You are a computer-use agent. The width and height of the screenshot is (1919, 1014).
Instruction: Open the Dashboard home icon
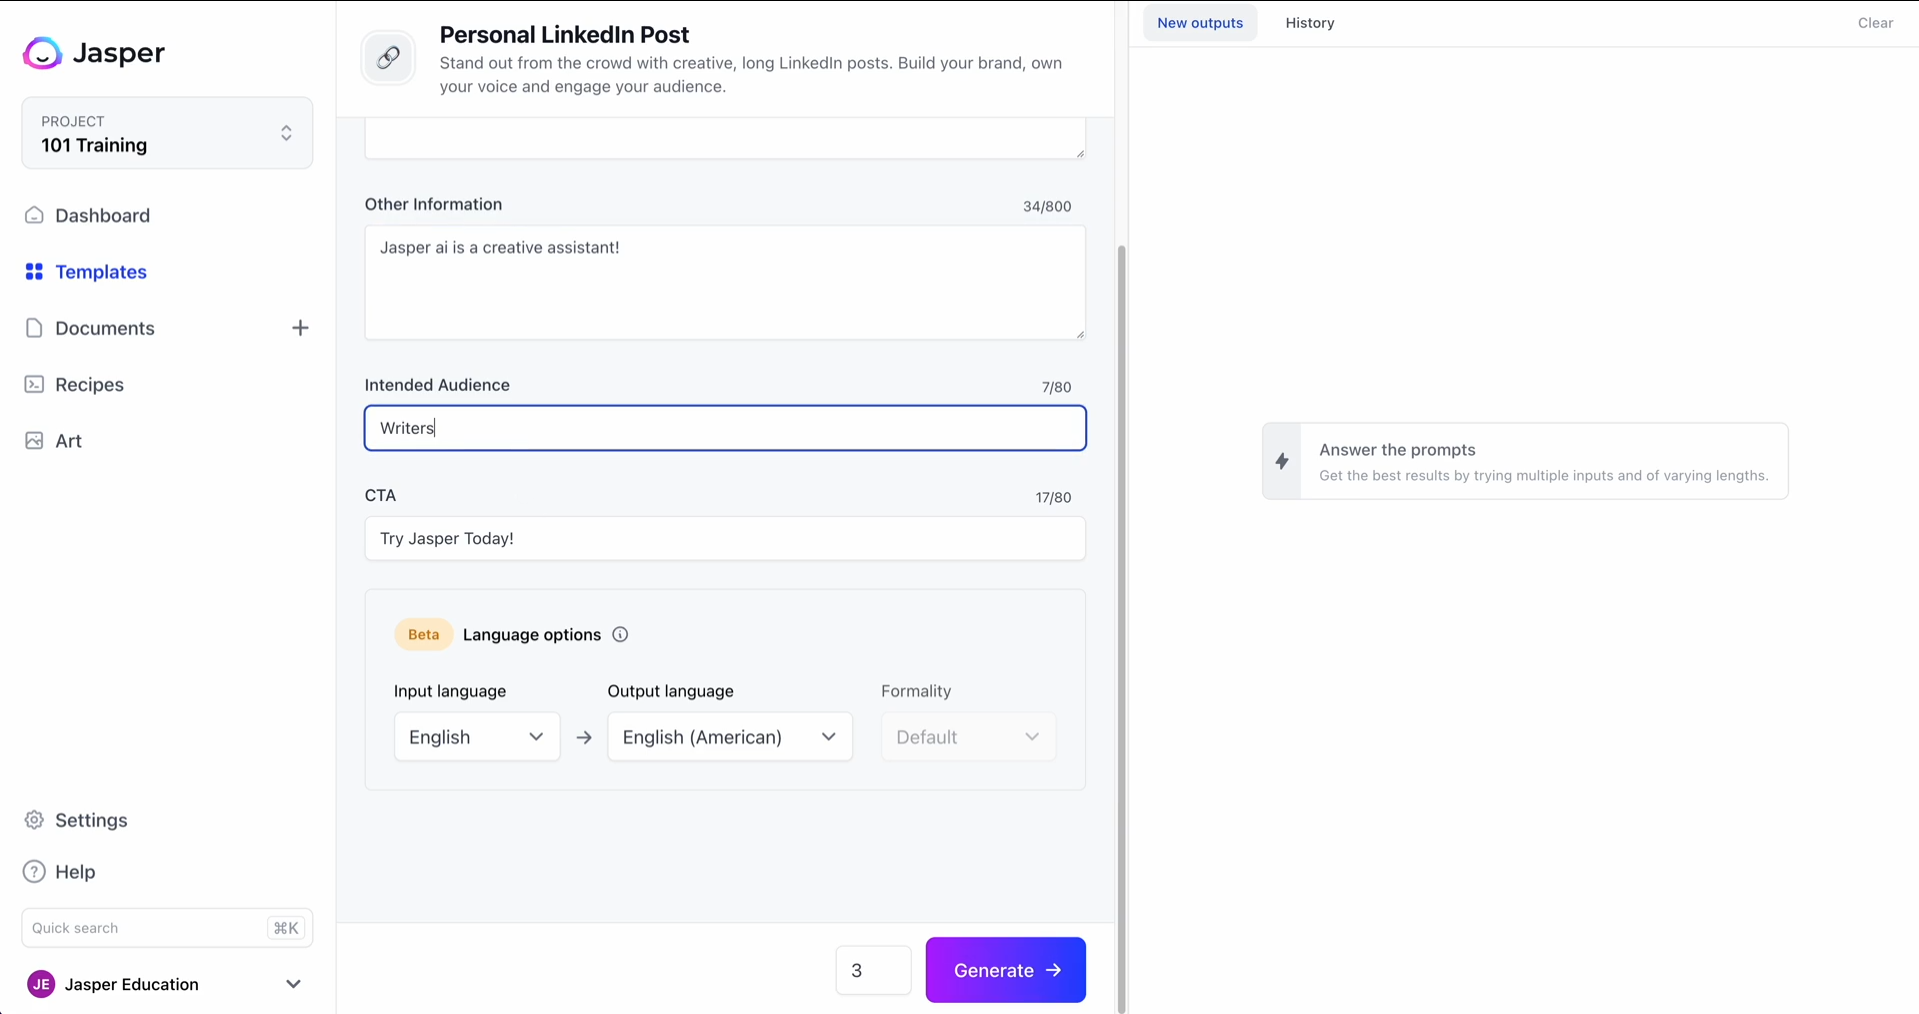click(34, 215)
